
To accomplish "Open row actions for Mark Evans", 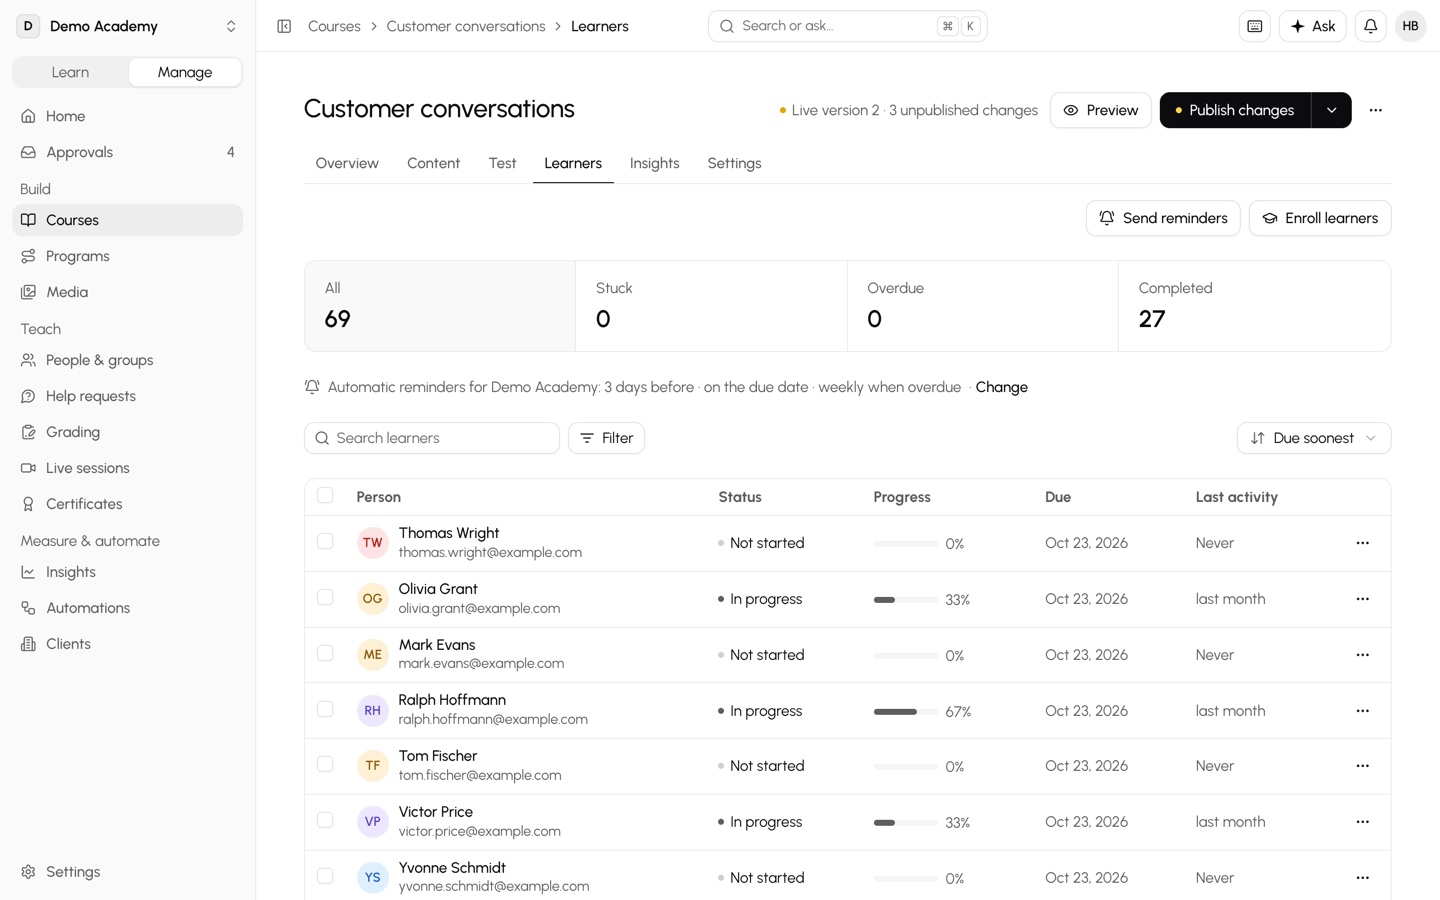I will coord(1362,655).
